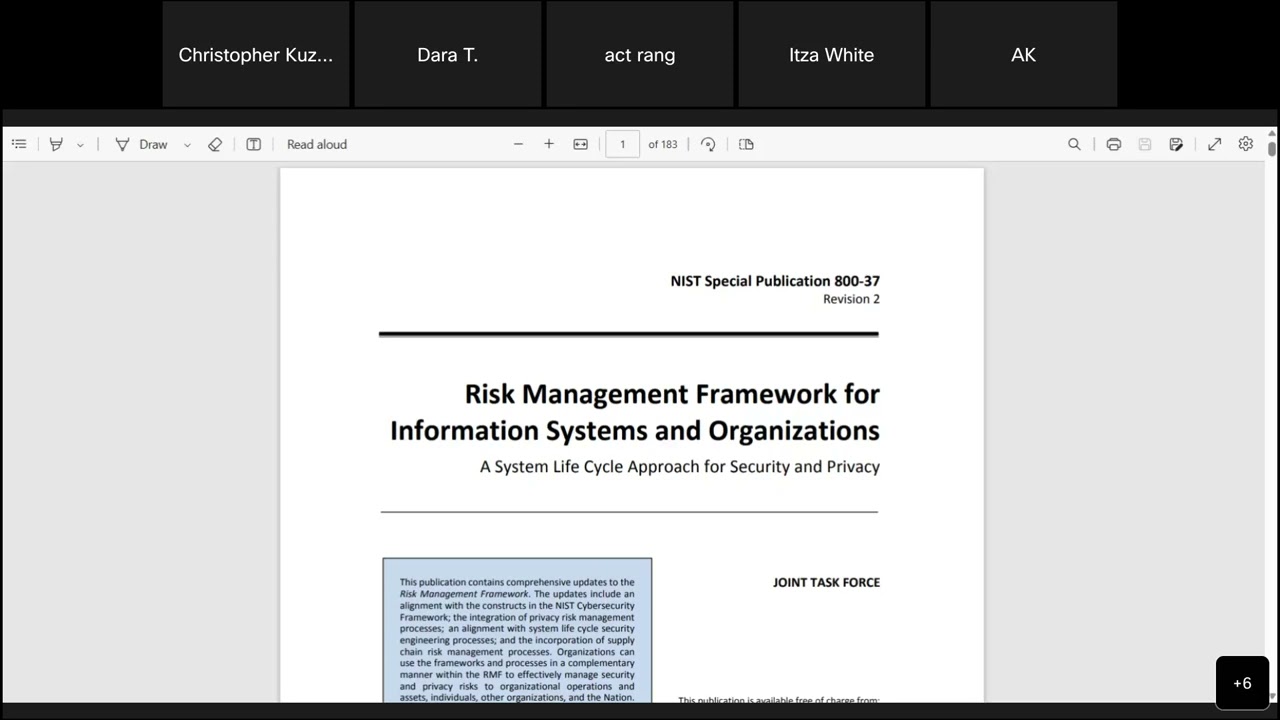
Task: Show the +6 more participants
Action: [1242, 683]
